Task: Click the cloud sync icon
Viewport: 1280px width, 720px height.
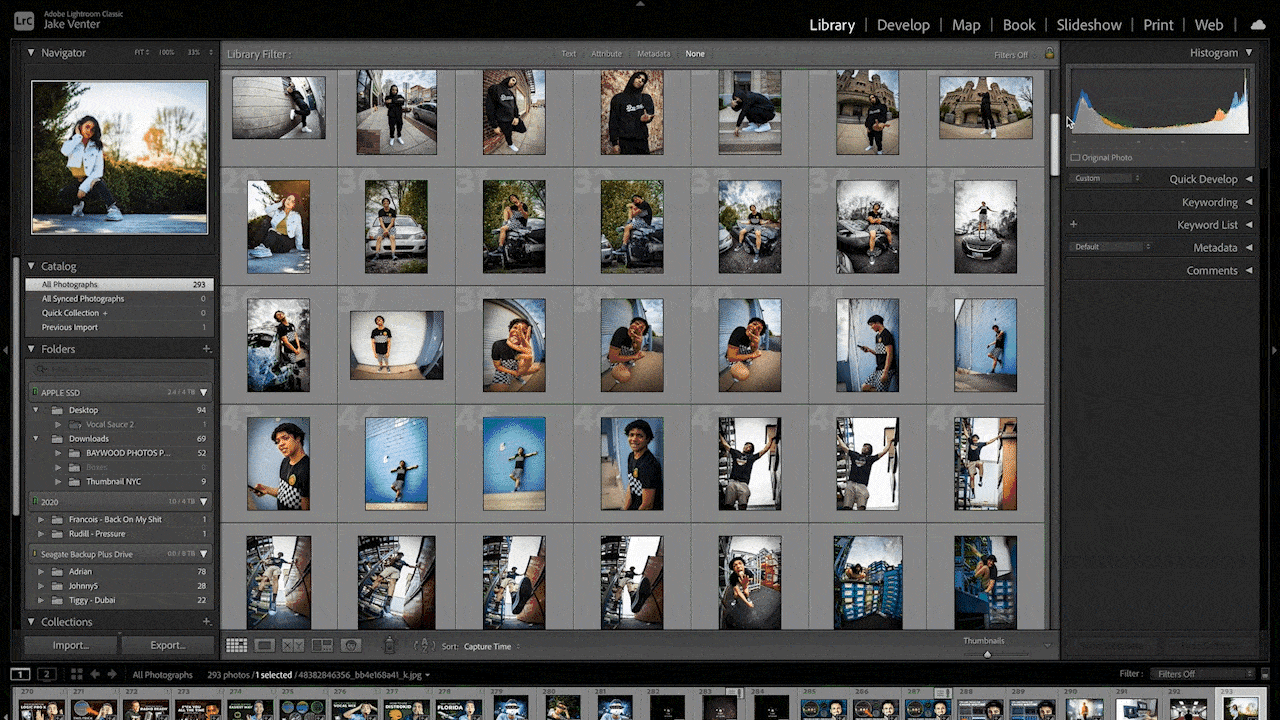Action: (x=1257, y=25)
